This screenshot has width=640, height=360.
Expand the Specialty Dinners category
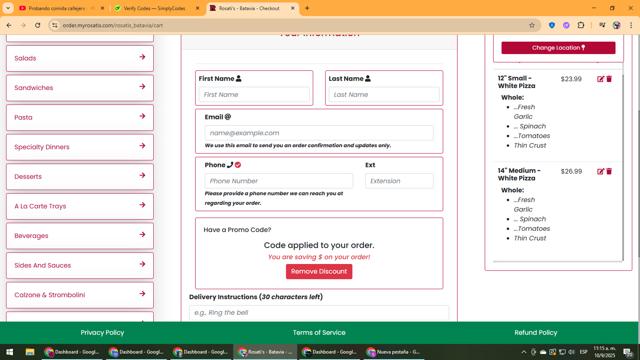pyautogui.click(x=80, y=147)
